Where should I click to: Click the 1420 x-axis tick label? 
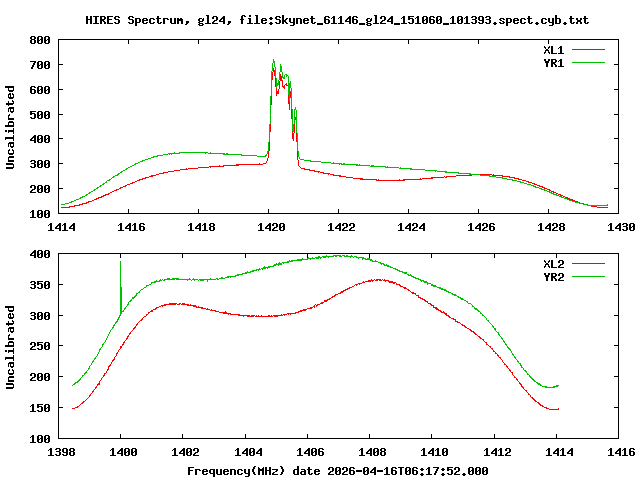271,227
